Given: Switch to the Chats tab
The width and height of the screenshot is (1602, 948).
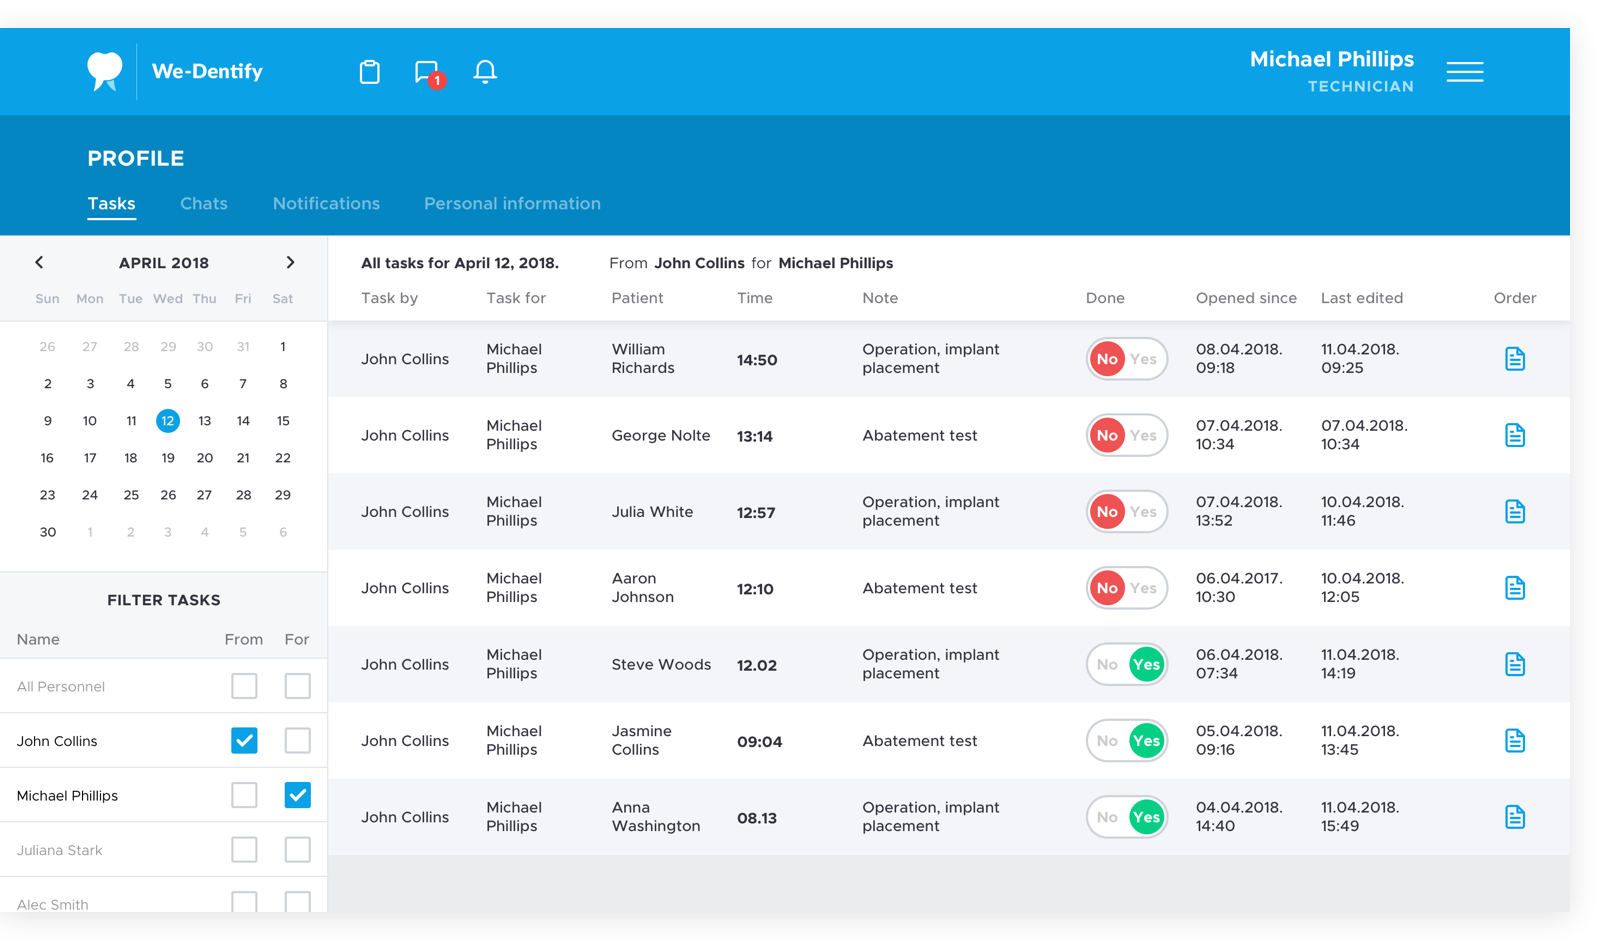Looking at the screenshot, I should [204, 204].
